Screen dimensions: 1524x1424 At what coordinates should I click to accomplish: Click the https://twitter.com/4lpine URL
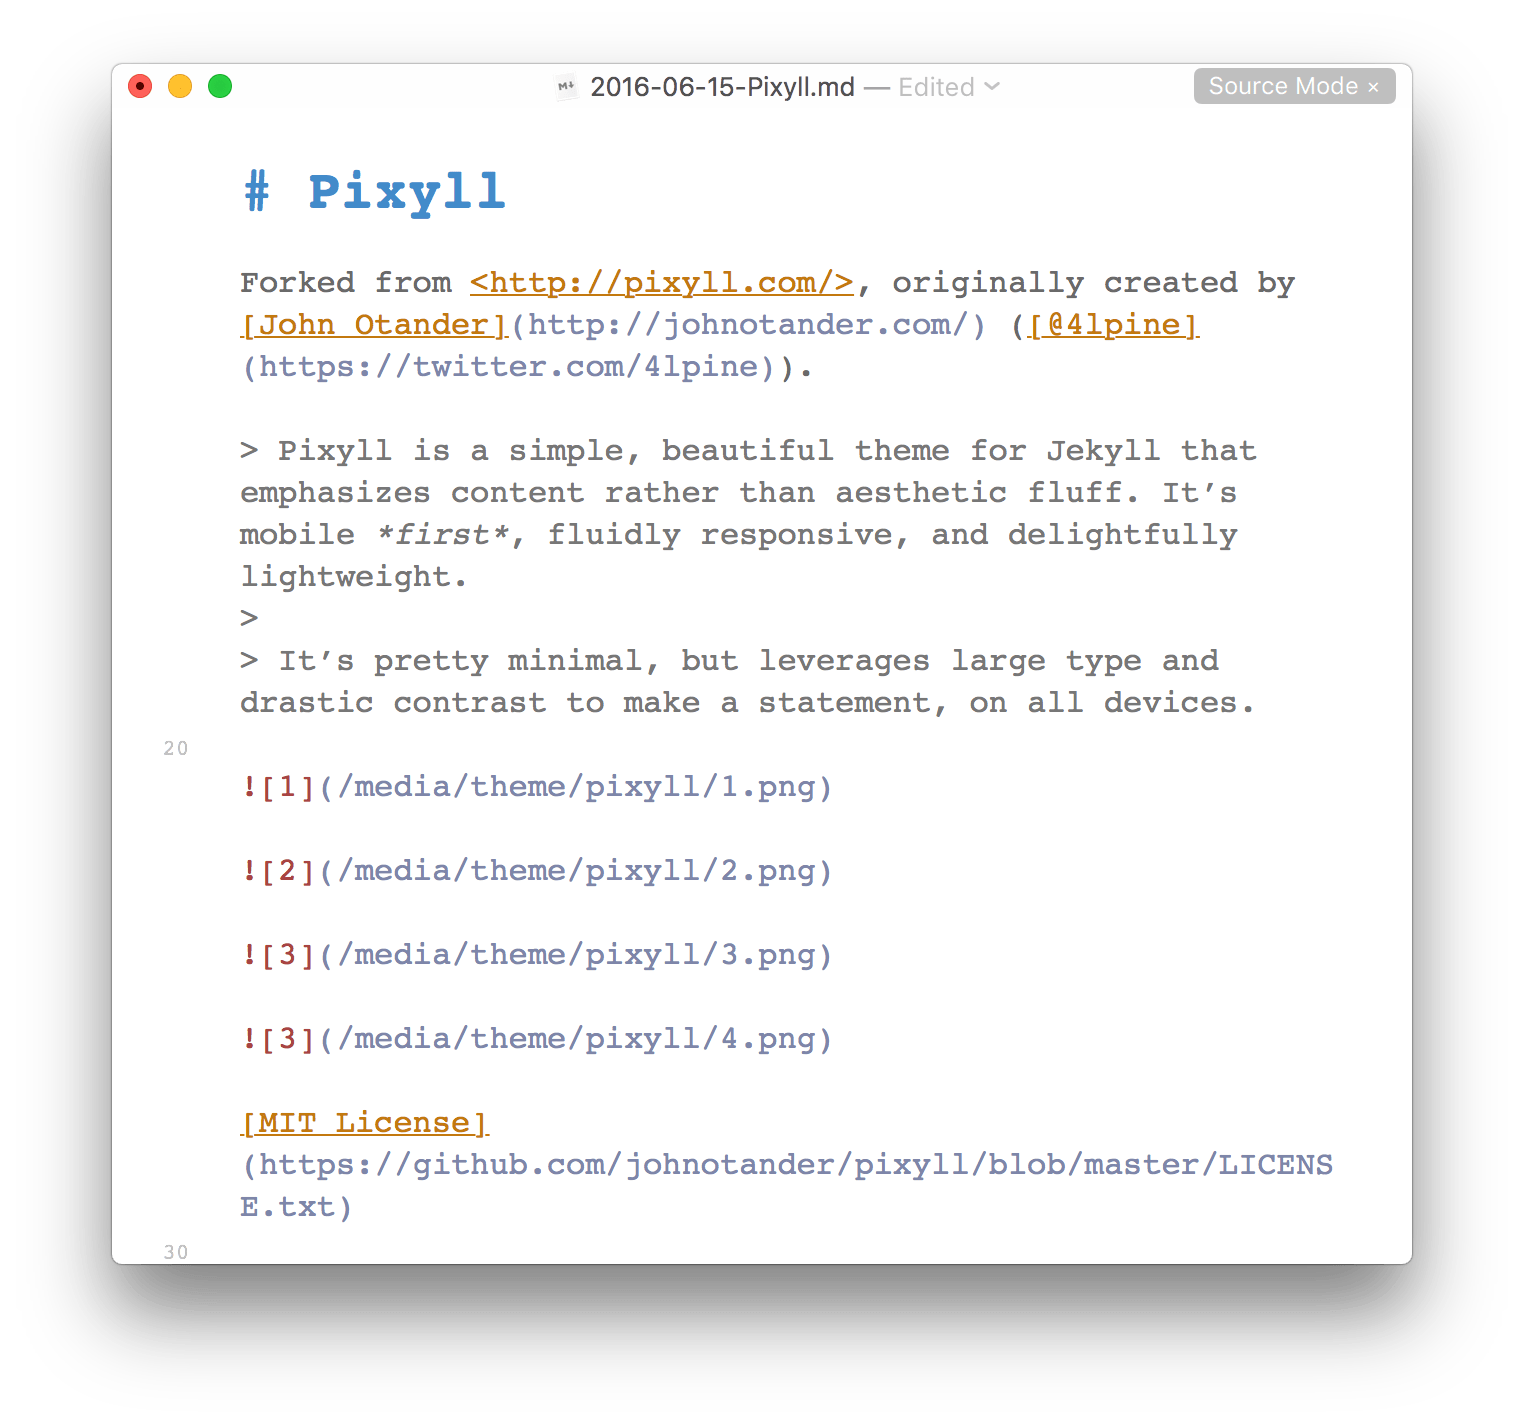coord(509,367)
